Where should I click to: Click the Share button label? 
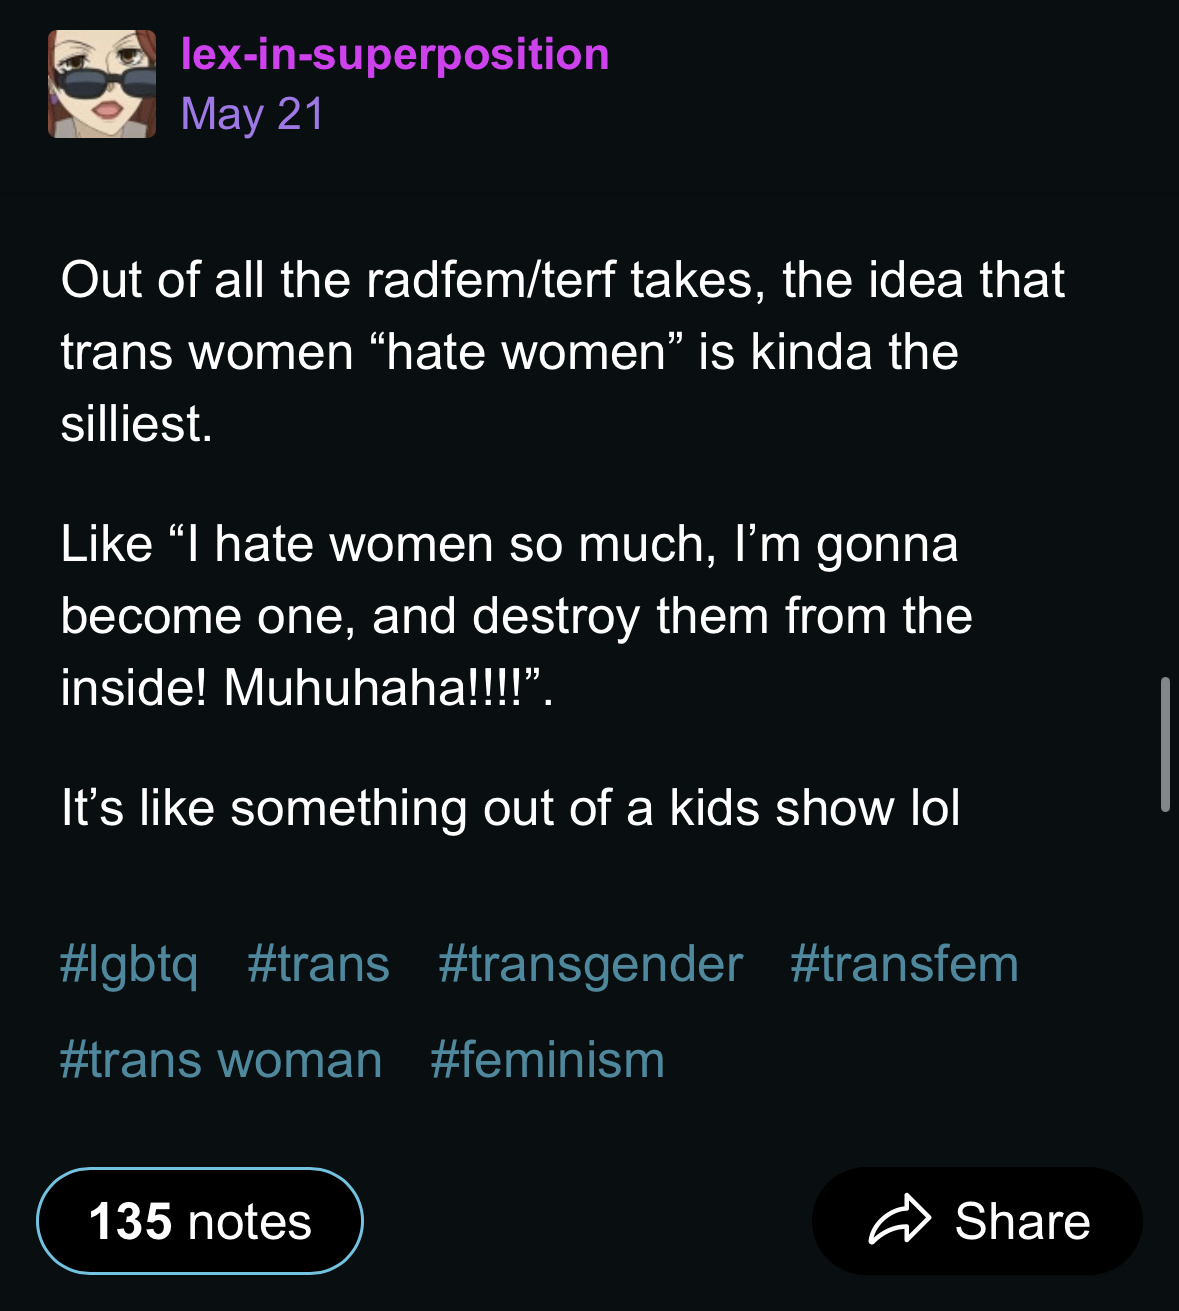click(x=1022, y=1221)
